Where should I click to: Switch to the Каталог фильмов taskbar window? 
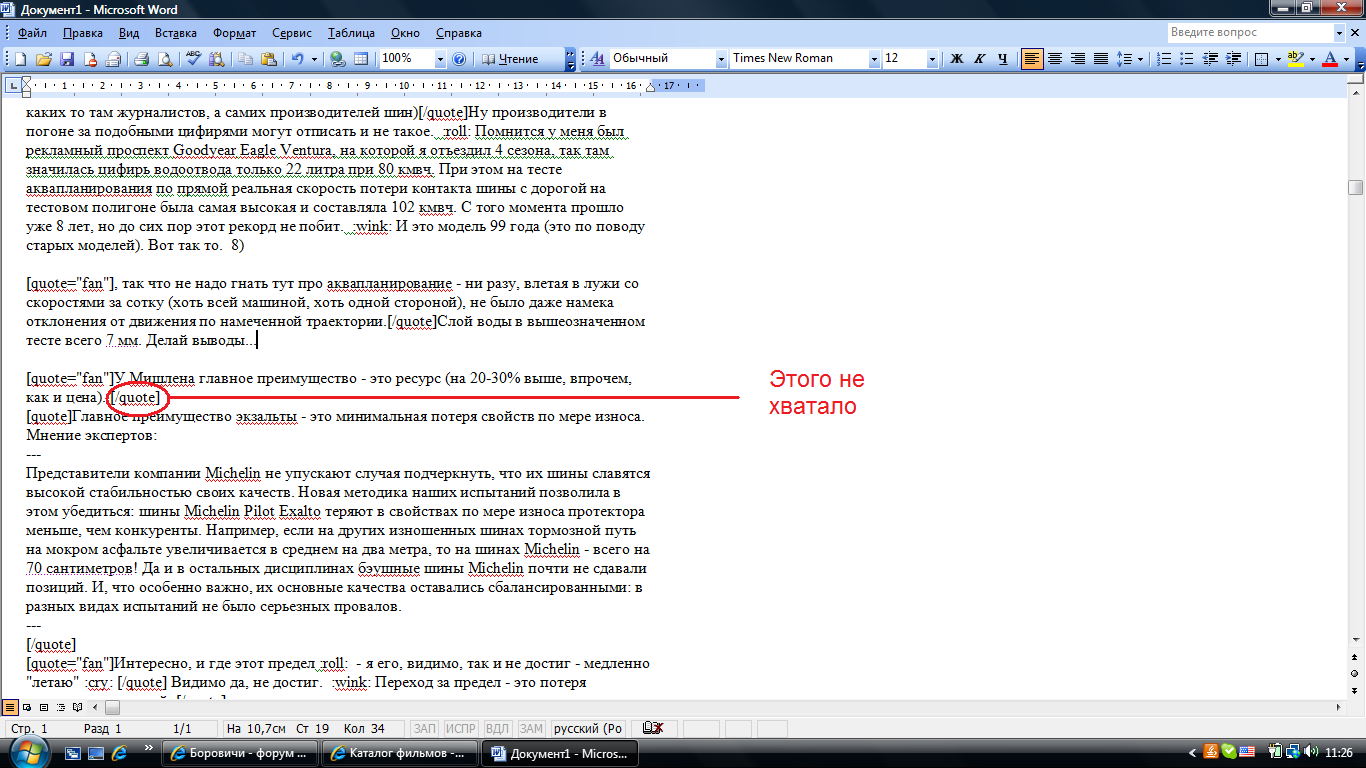click(x=399, y=753)
